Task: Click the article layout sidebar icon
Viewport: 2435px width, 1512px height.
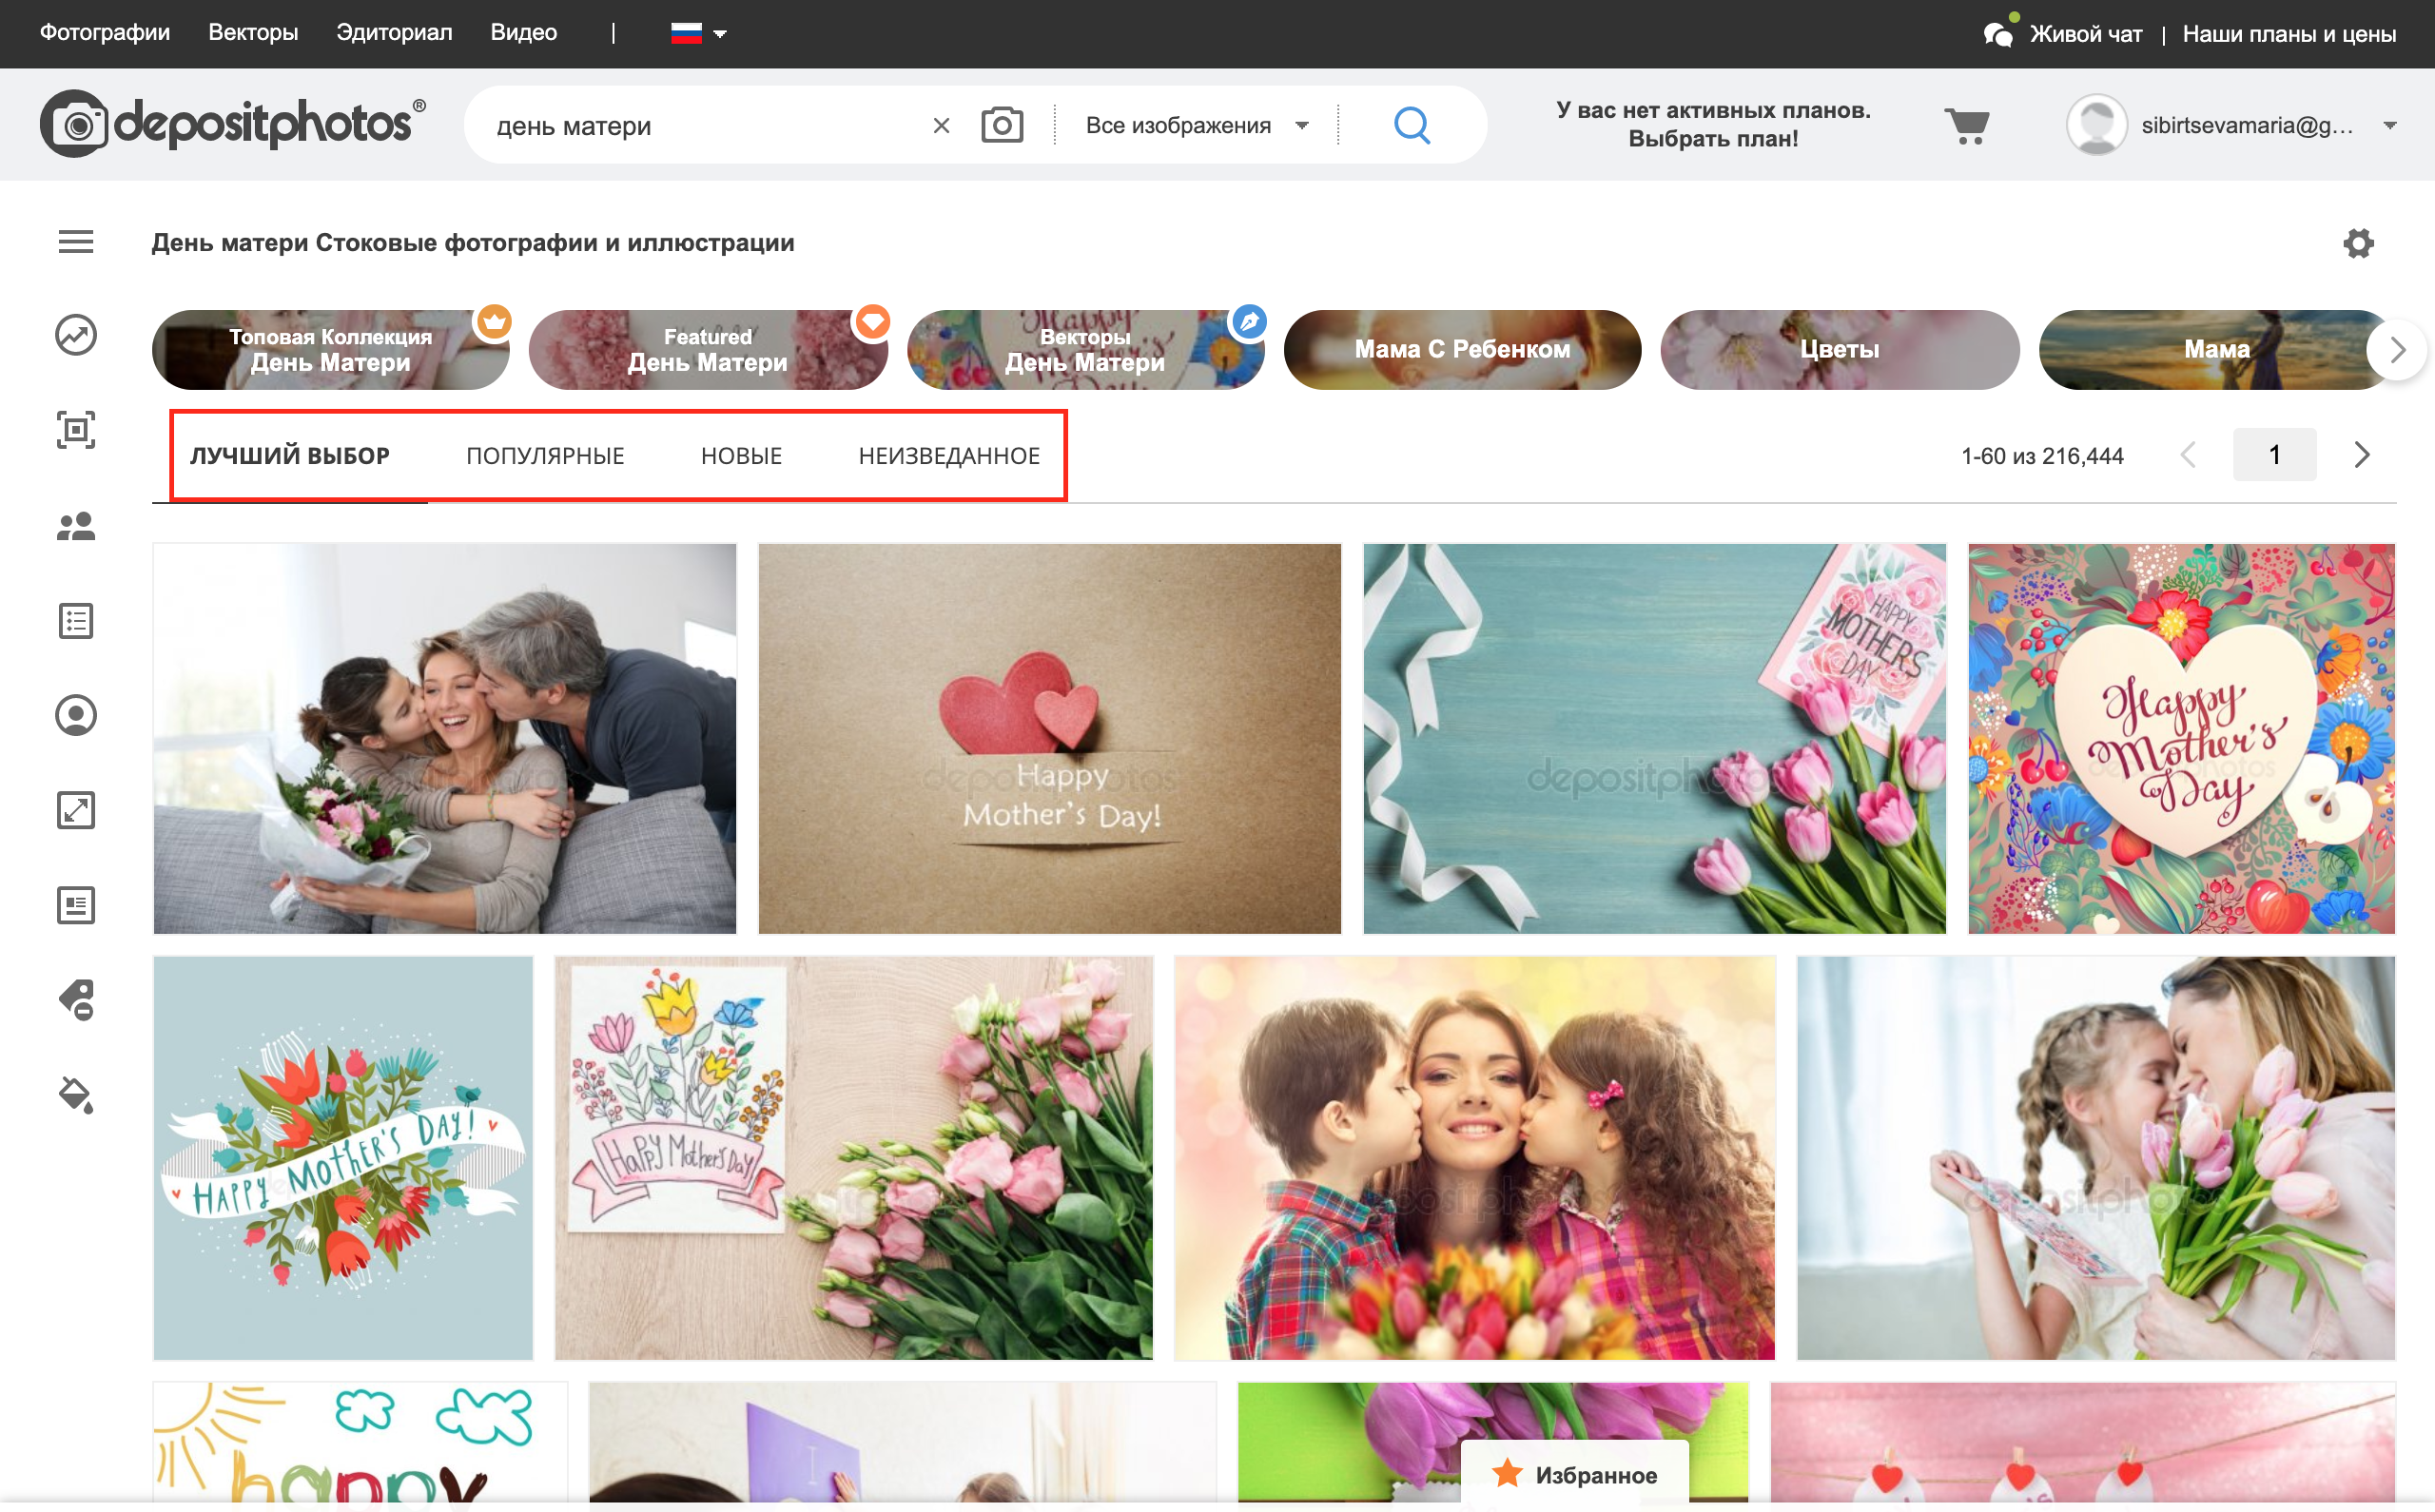Action: tap(76, 905)
